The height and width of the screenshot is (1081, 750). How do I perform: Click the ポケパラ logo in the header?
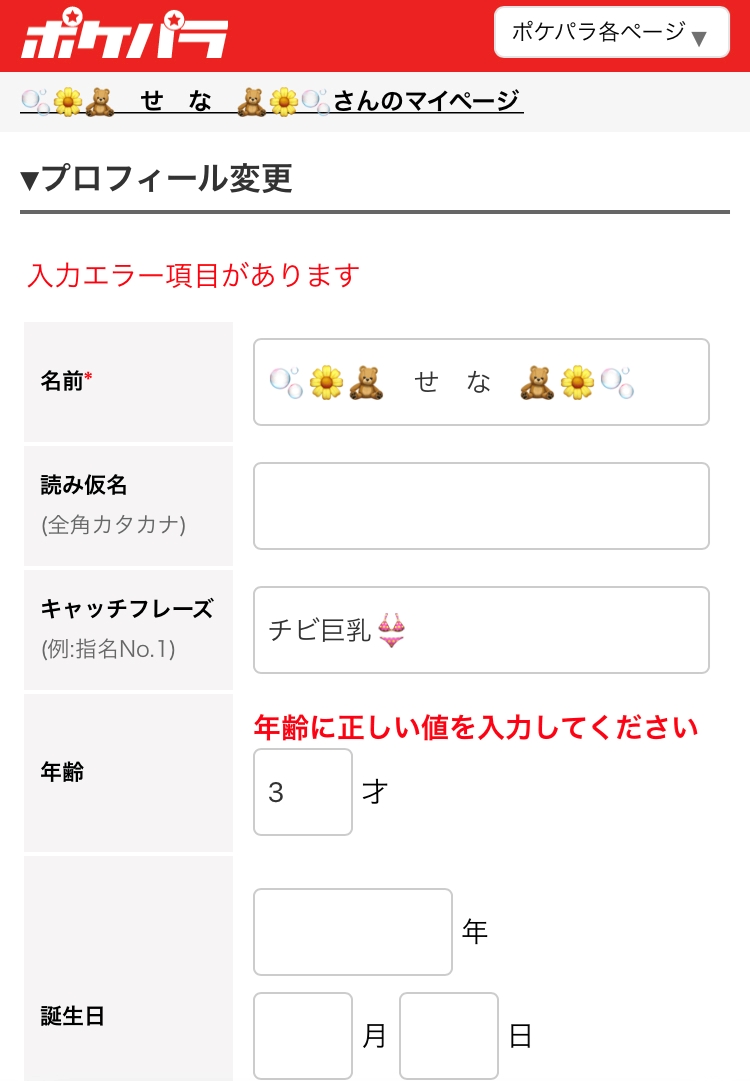click(123, 35)
